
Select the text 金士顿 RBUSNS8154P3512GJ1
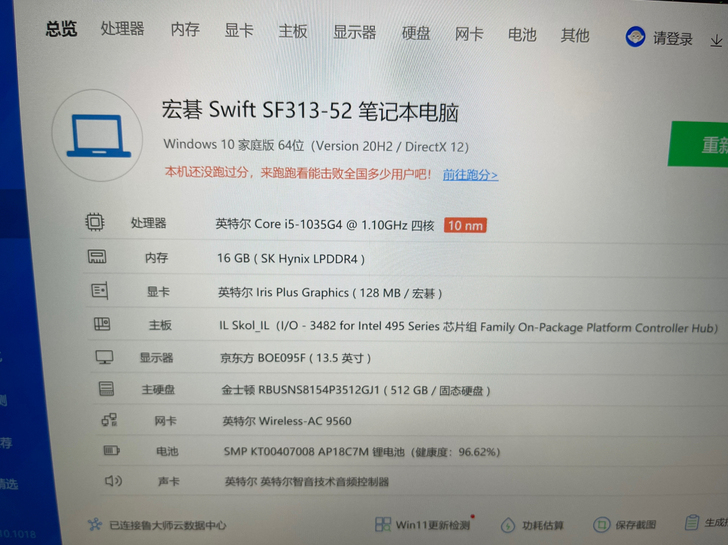tap(300, 389)
